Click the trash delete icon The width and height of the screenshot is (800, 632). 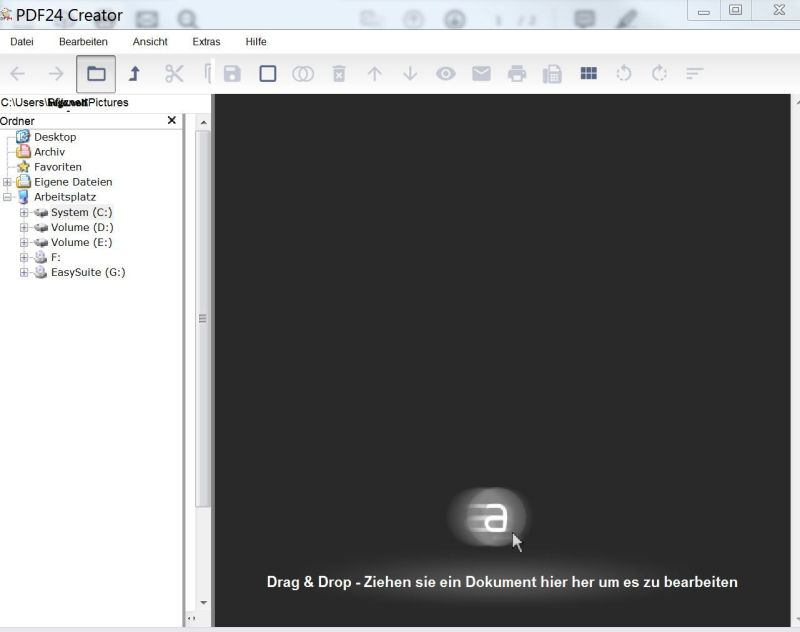(x=339, y=74)
